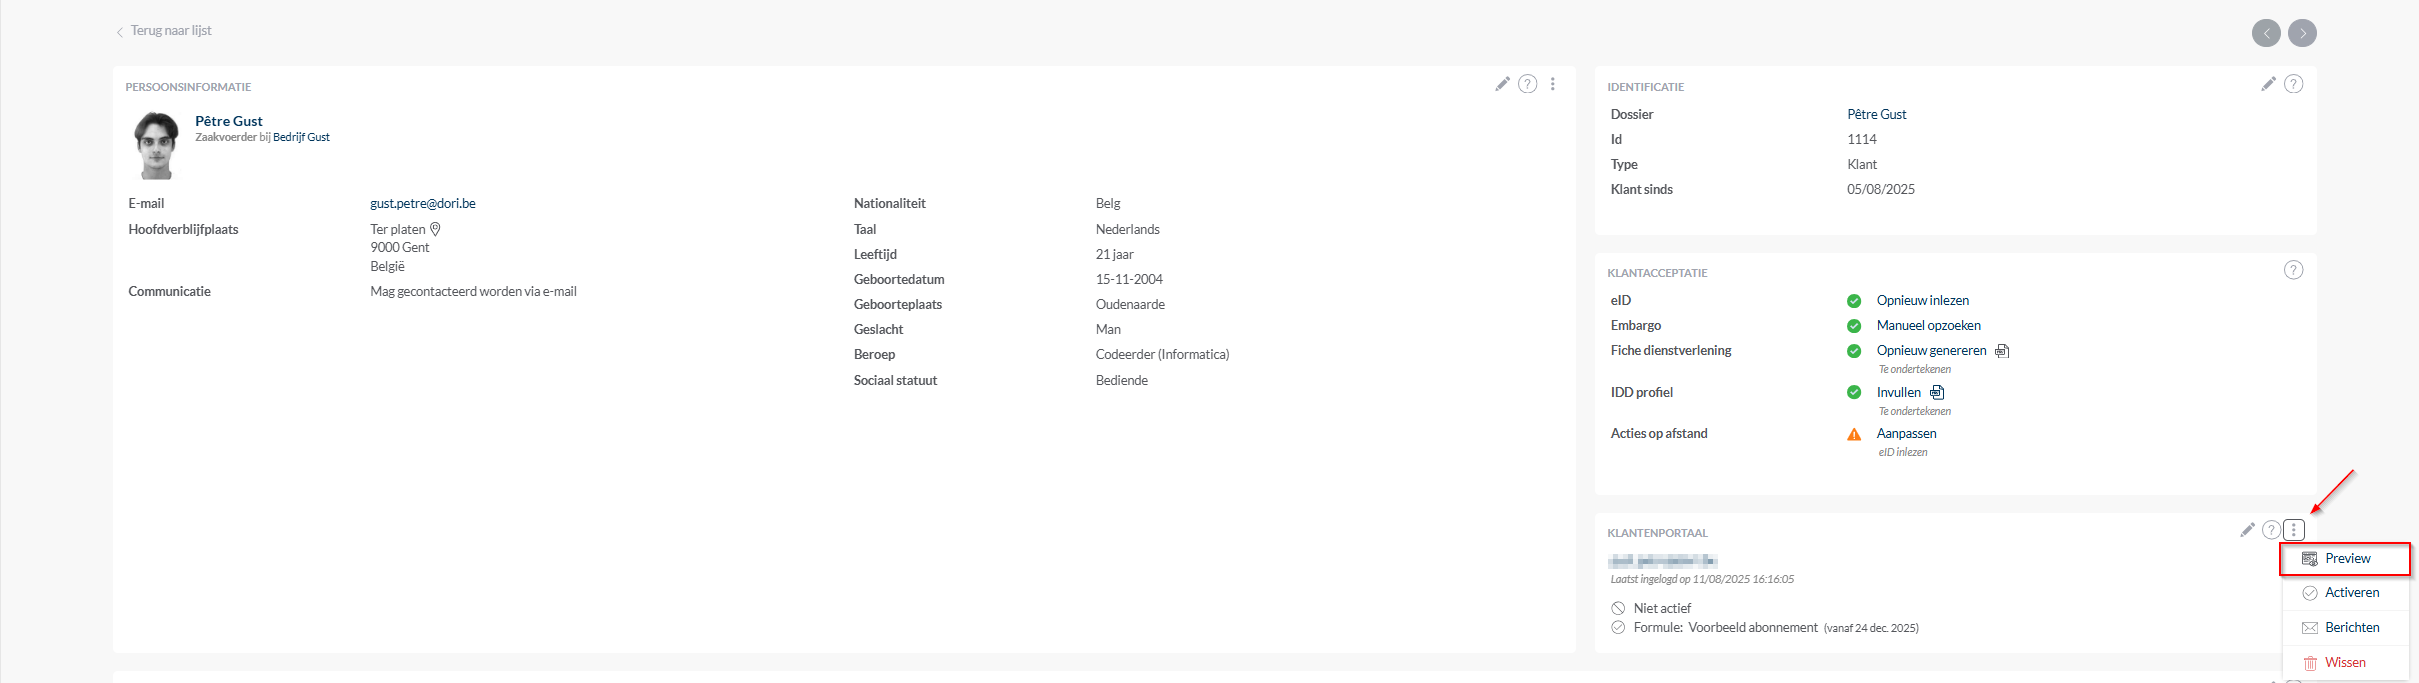The height and width of the screenshot is (683, 2419).
Task: Select Preview from the Klantenportaal menu
Action: tap(2346, 559)
